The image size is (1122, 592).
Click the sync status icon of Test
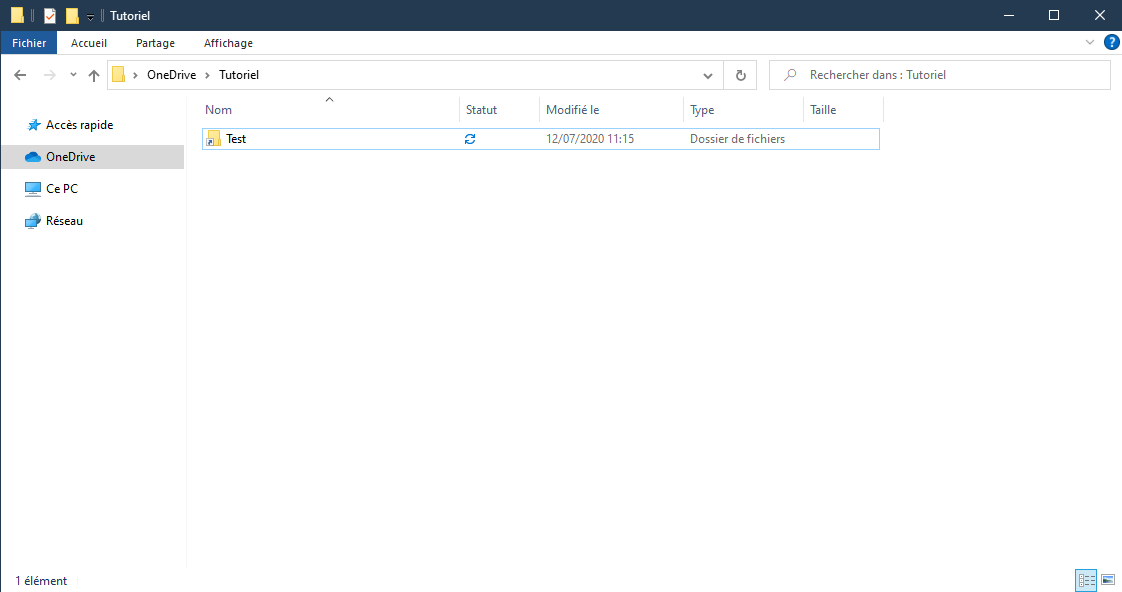(470, 139)
